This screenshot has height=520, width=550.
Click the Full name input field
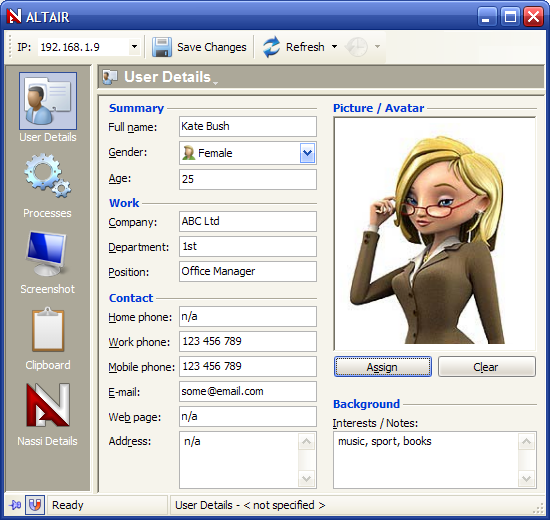pos(248,126)
